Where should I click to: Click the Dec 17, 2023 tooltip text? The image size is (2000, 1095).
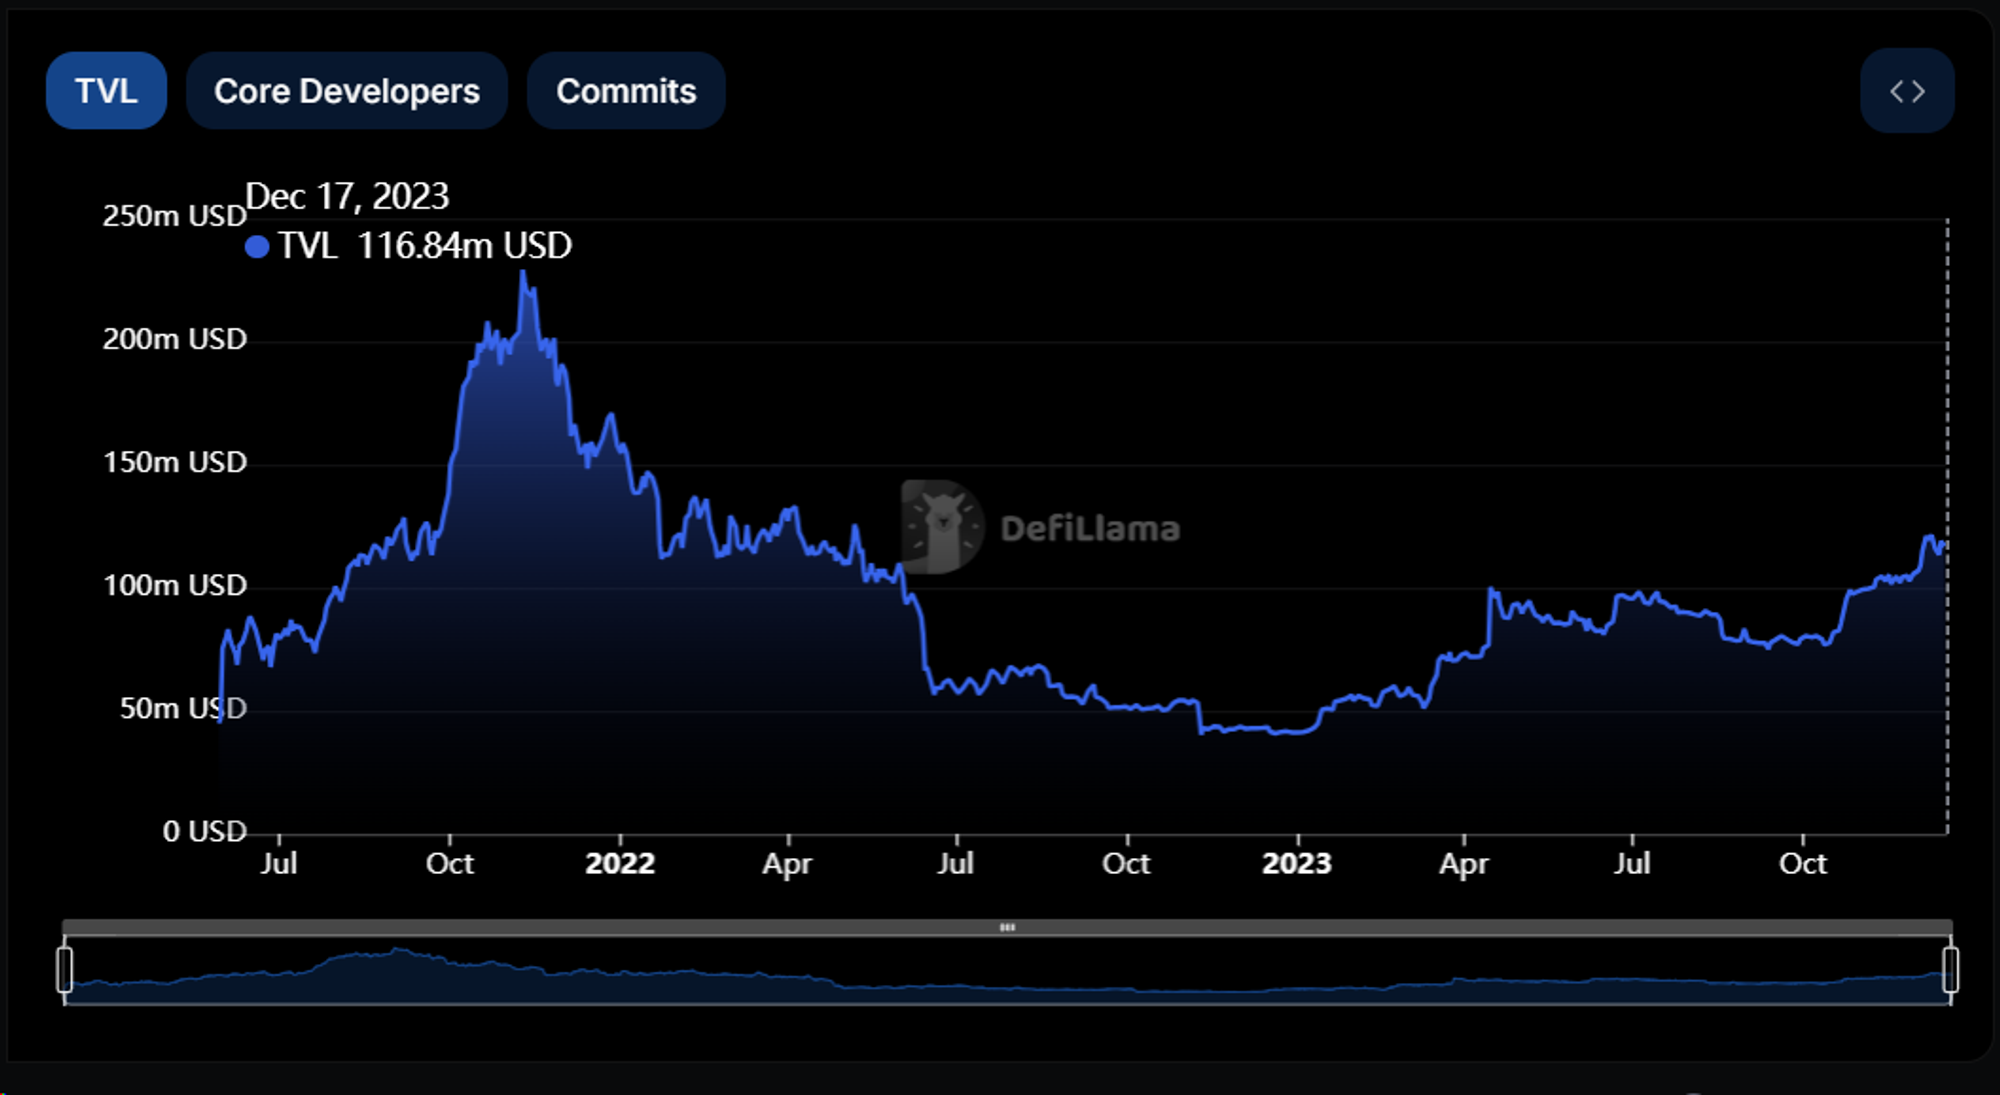[349, 196]
